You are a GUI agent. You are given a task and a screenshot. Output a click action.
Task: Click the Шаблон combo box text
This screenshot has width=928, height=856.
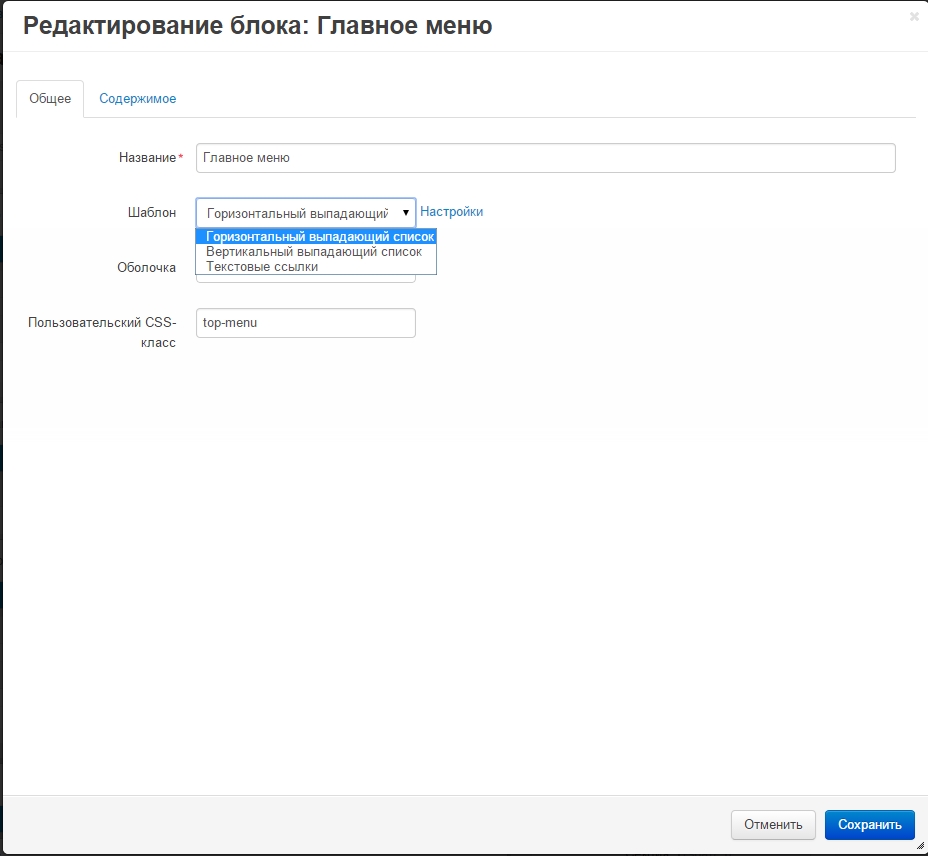296,213
